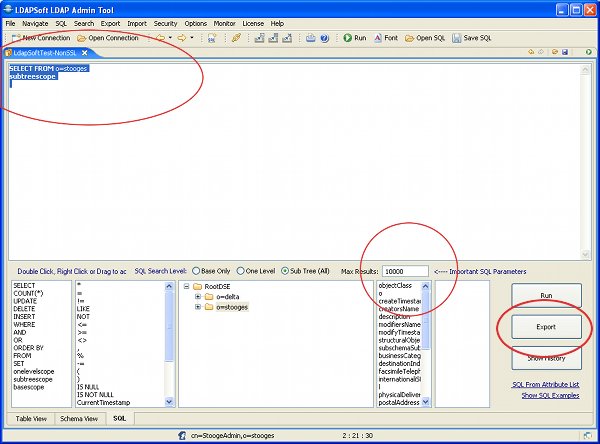600x444 pixels.
Task: Open the SQL menu
Action: point(61,23)
